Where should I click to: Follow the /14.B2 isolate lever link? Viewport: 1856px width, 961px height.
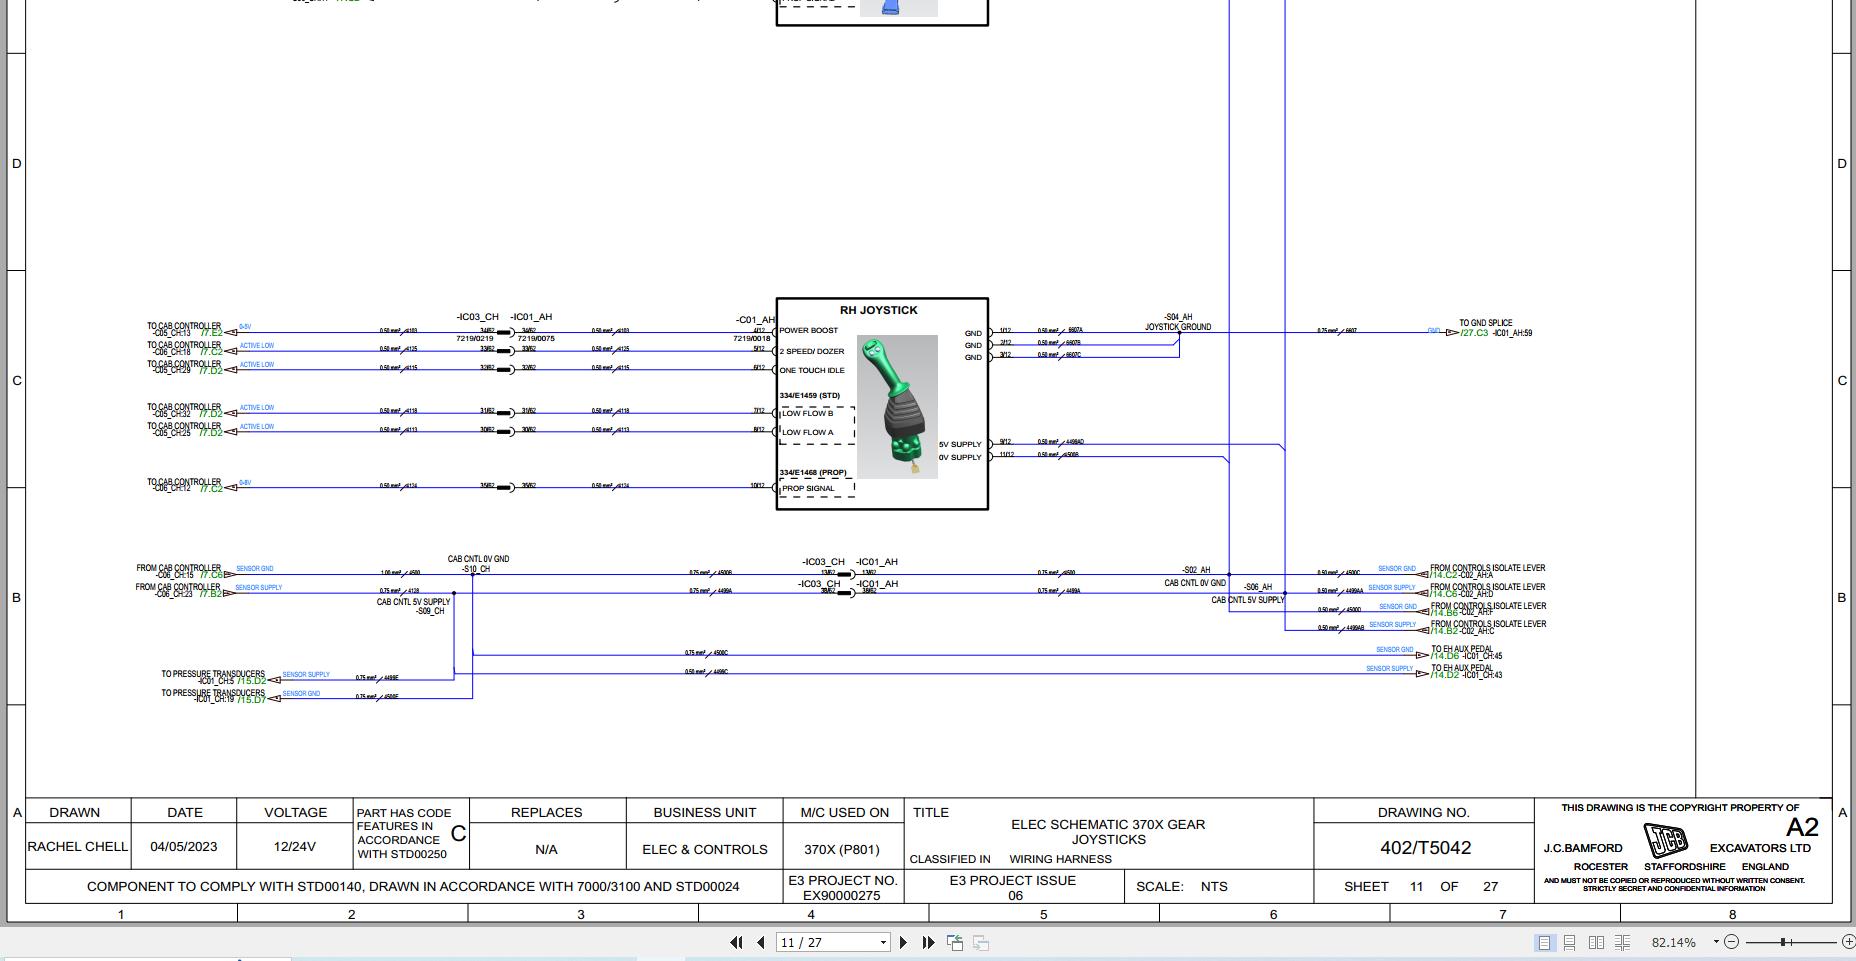1444,631
